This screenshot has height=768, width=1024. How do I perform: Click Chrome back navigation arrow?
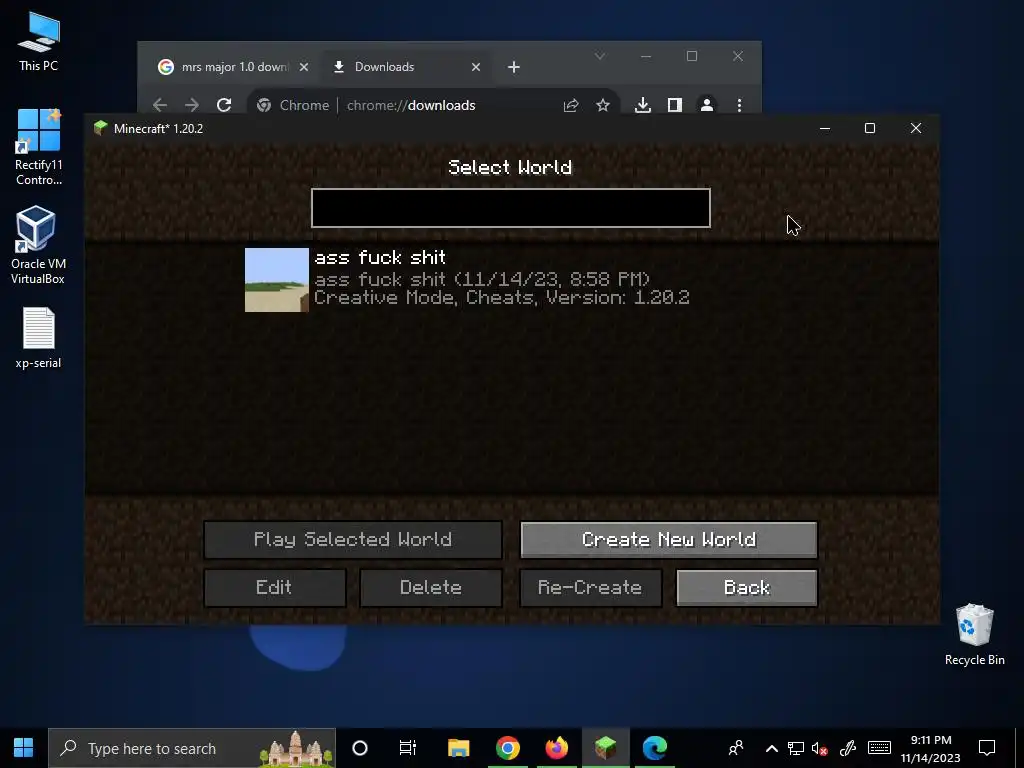click(x=160, y=105)
